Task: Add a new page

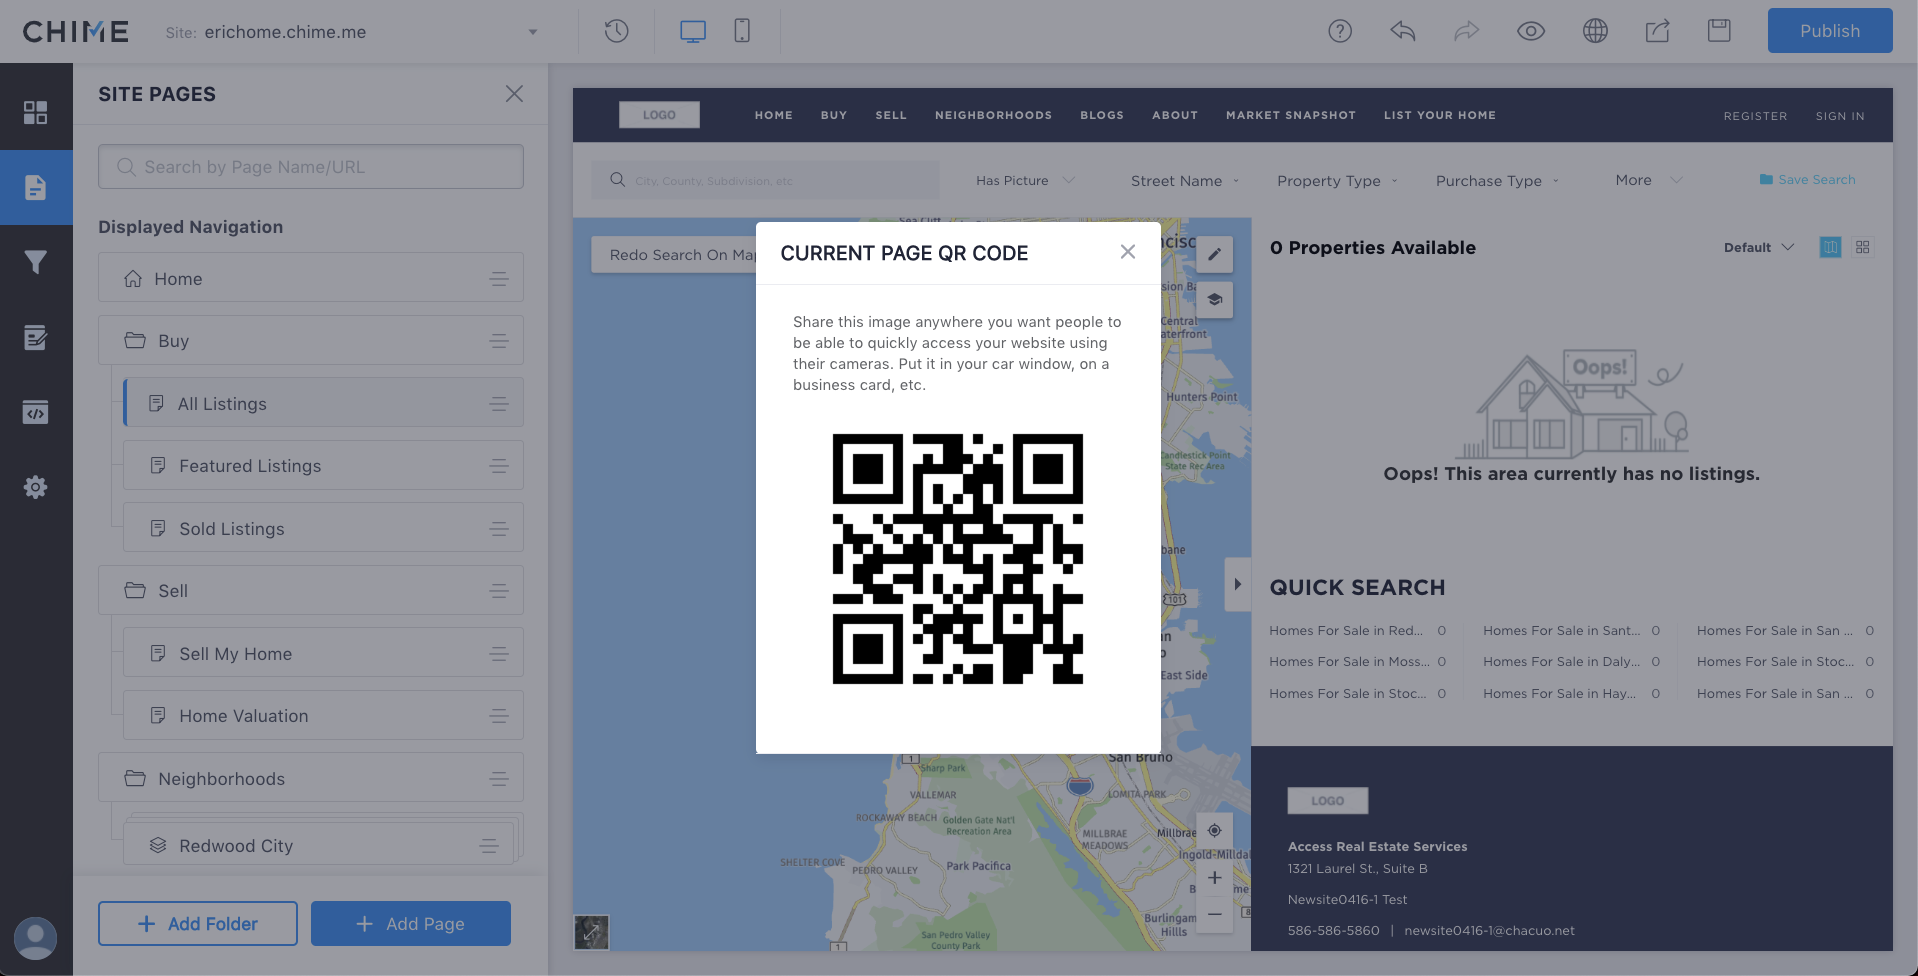Action: point(411,924)
